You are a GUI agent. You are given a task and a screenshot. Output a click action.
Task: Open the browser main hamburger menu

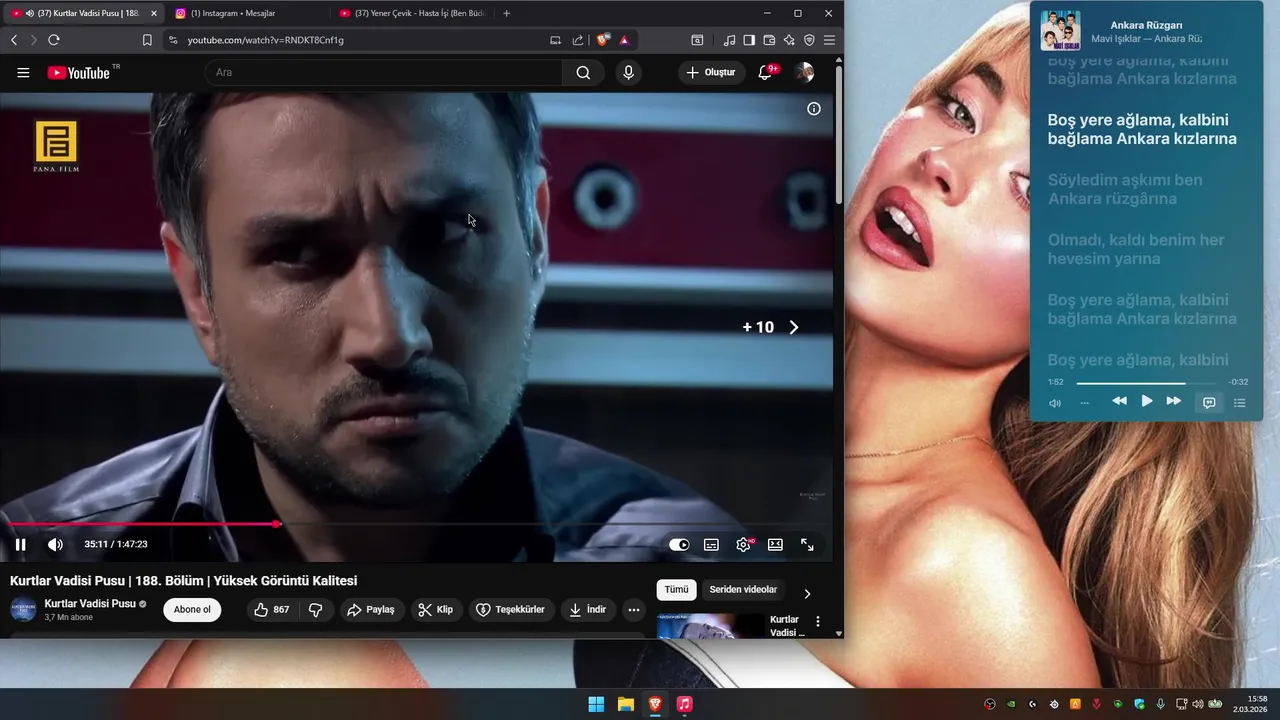tap(829, 40)
